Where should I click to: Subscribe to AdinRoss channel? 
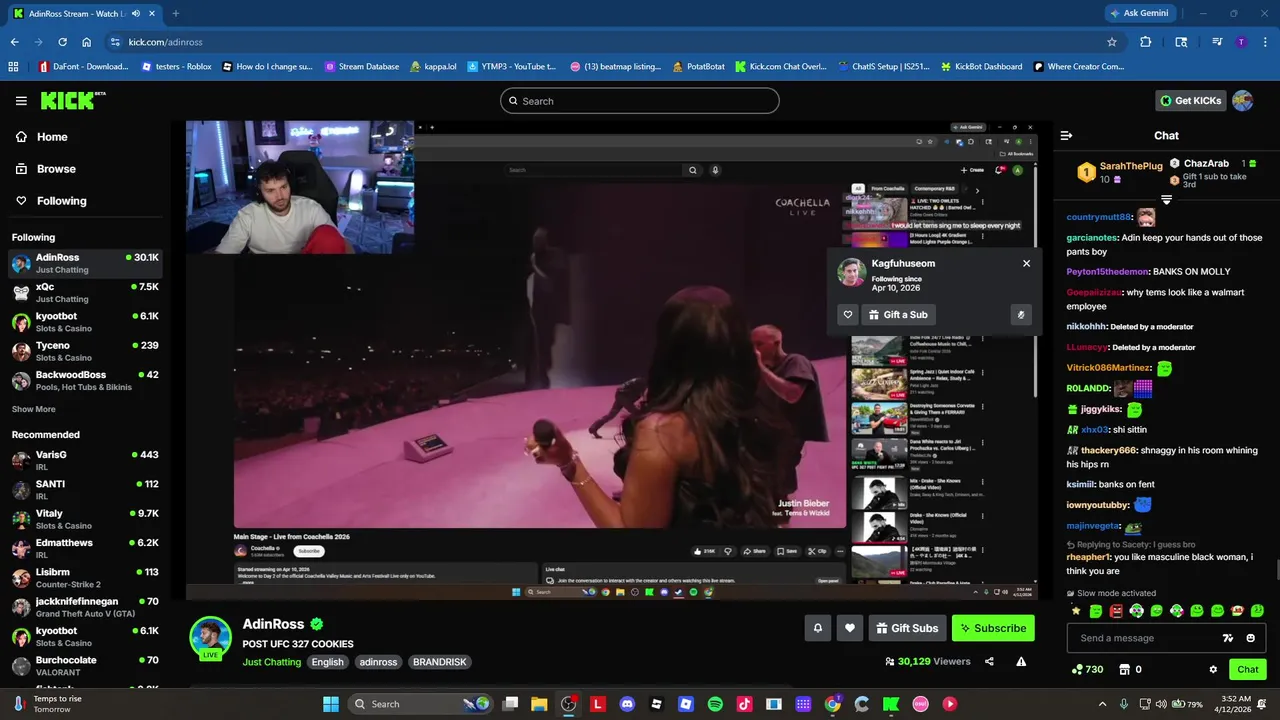coord(993,628)
